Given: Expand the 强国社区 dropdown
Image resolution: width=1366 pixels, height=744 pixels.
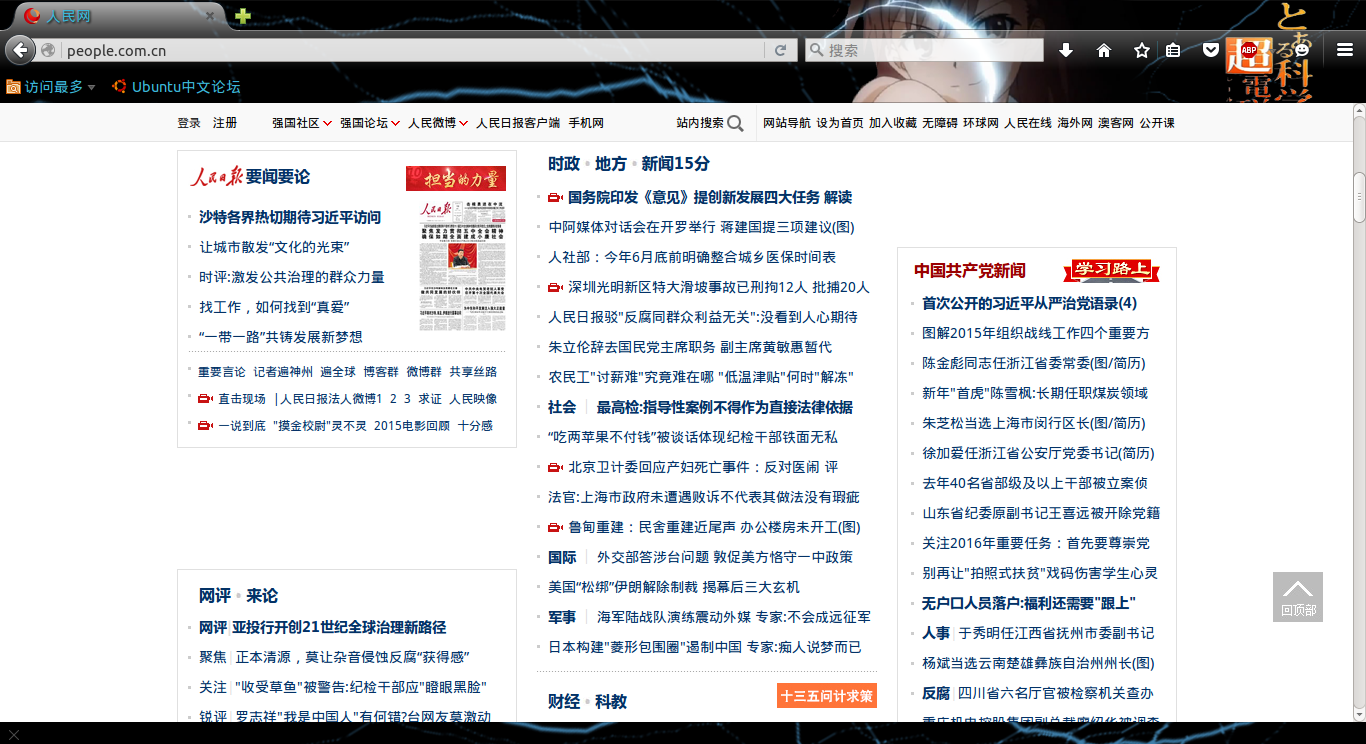Looking at the screenshot, I should (x=327, y=124).
